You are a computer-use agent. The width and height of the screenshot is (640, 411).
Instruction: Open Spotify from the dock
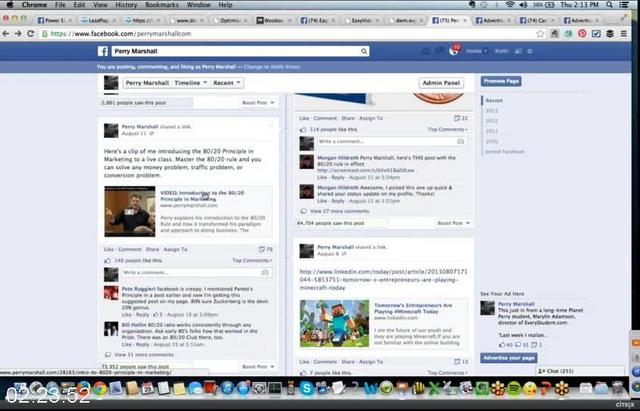point(513,388)
